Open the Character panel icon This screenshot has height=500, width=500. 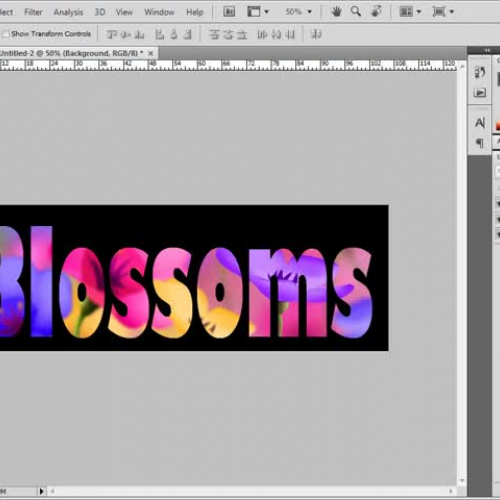point(480,123)
